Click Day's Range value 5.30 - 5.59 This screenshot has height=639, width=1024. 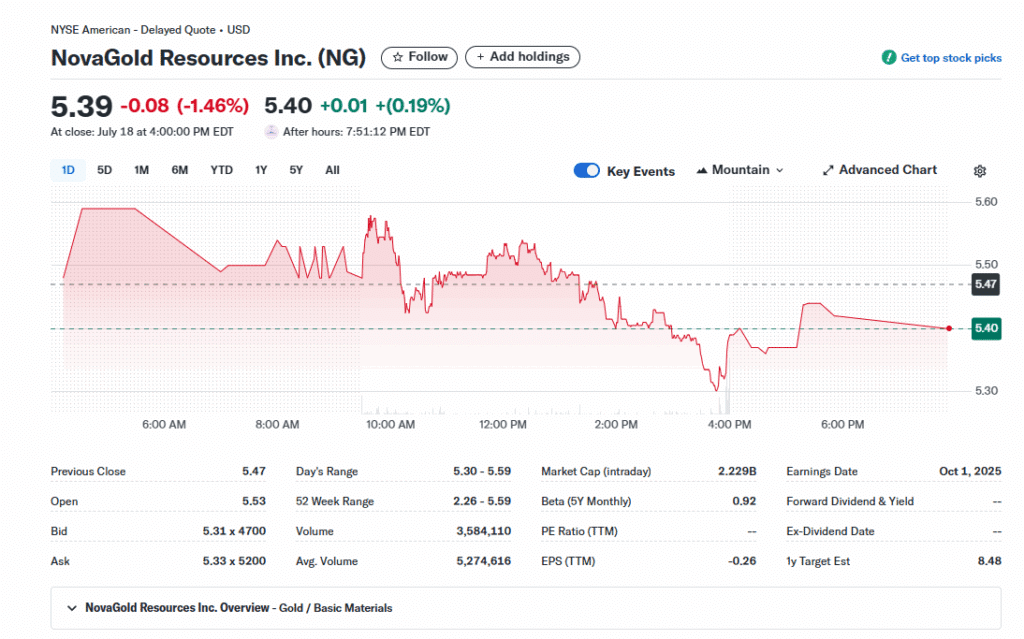(482, 471)
